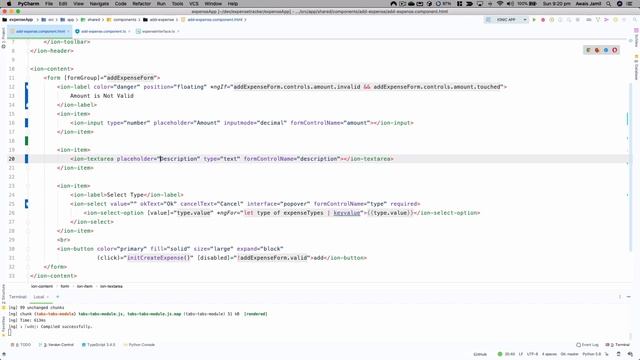Open terminal panel settings options icon
The height and width of the screenshot is (360, 640).
click(x=620, y=297)
